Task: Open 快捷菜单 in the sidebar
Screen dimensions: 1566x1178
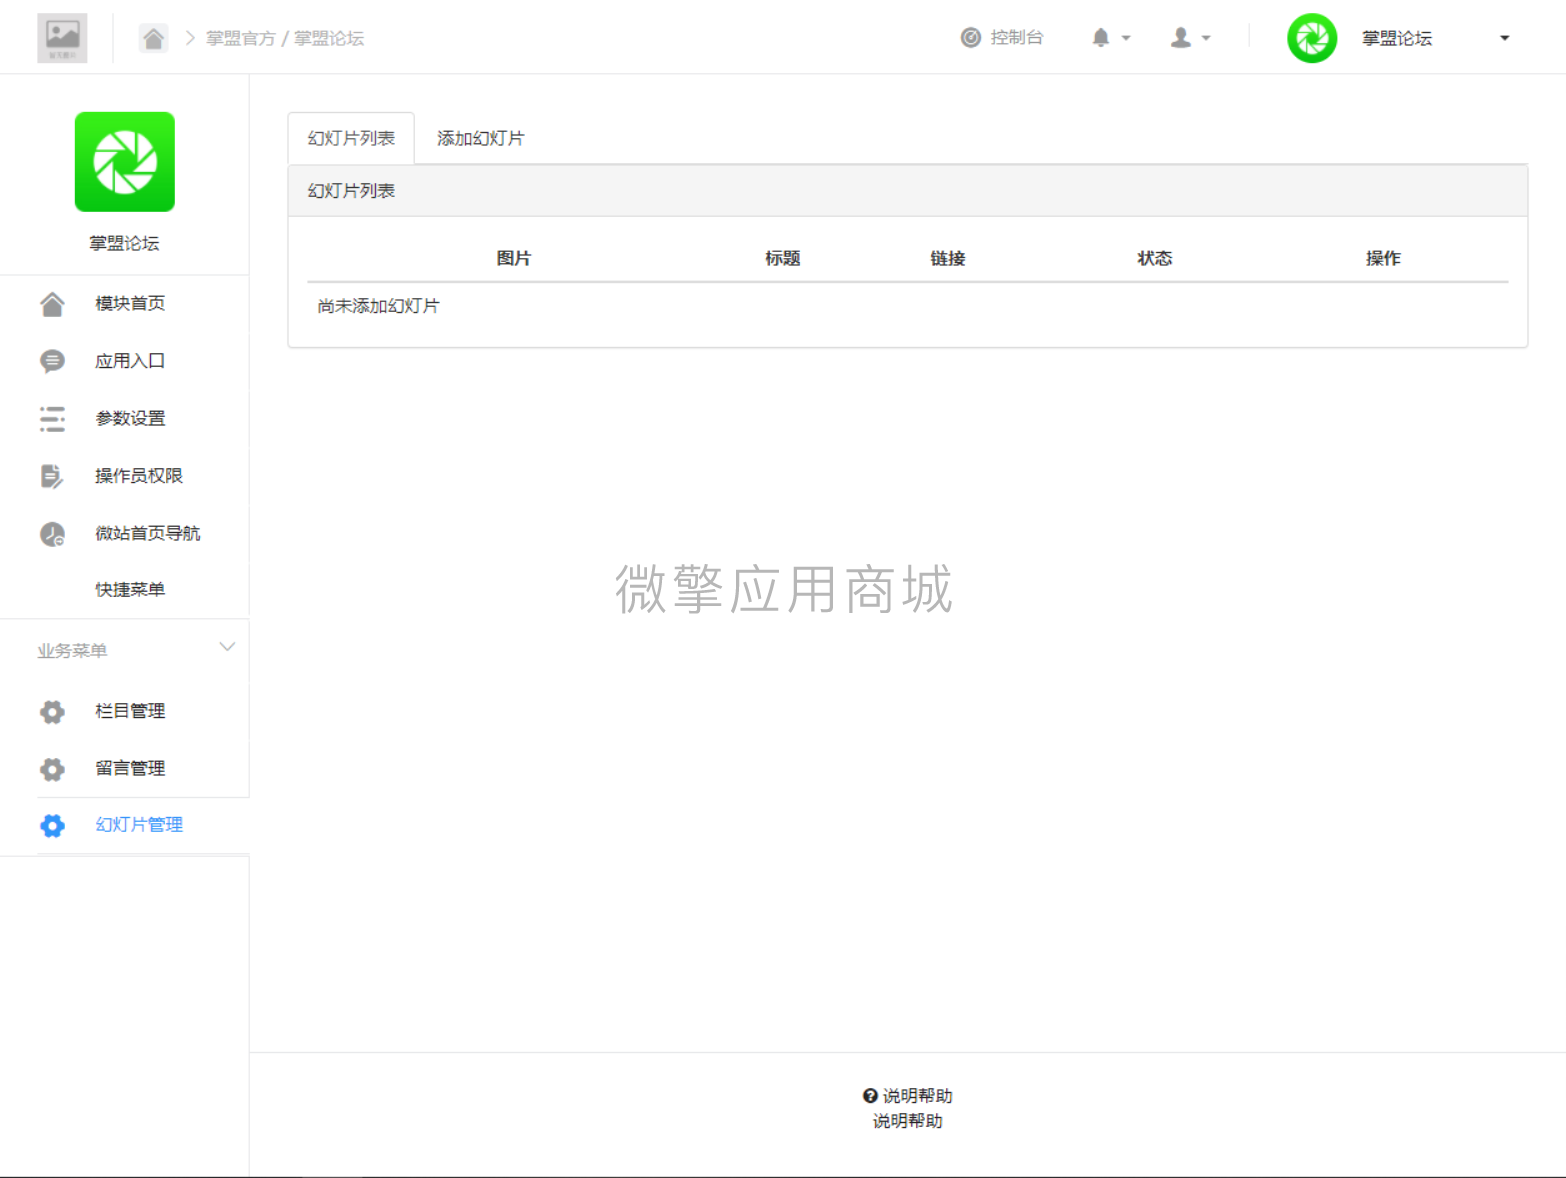Action: [130, 590]
